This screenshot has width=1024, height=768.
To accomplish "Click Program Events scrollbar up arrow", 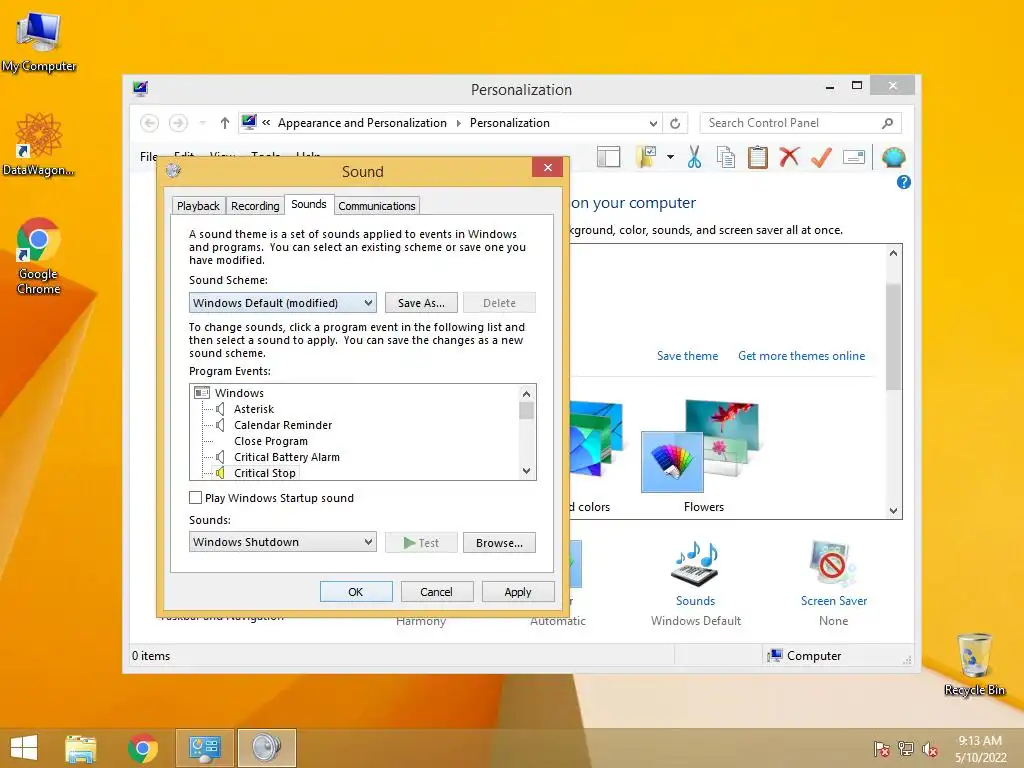I will (x=526, y=393).
